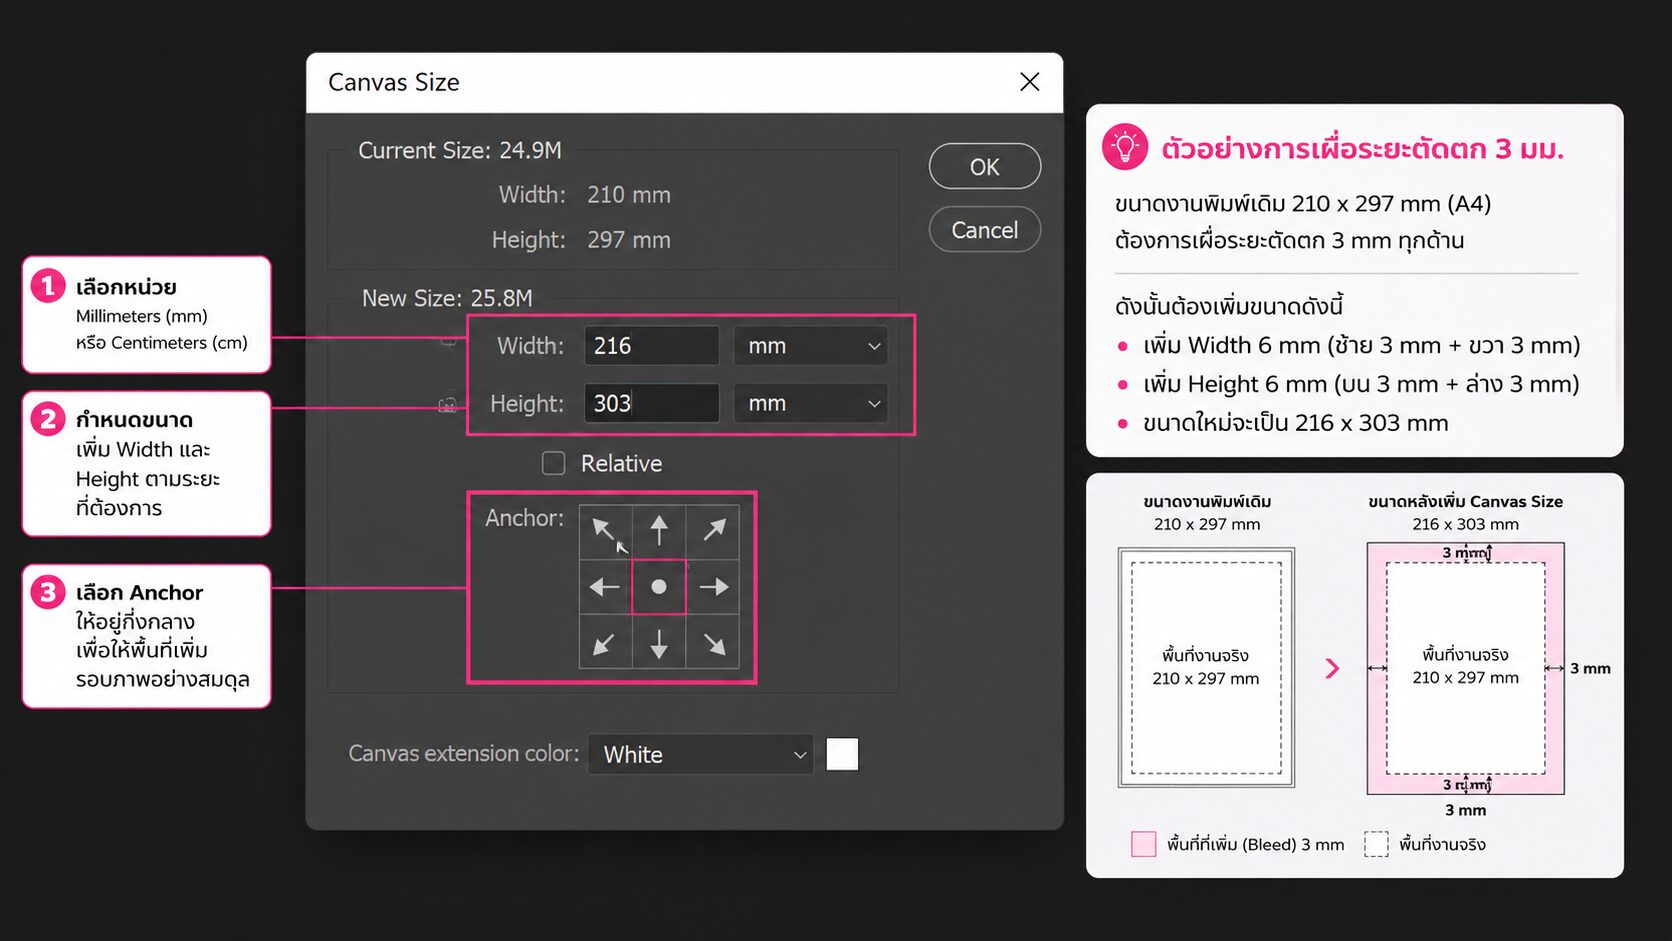This screenshot has width=1672, height=941.
Task: Click the current height '297 mm' value
Action: (x=629, y=240)
